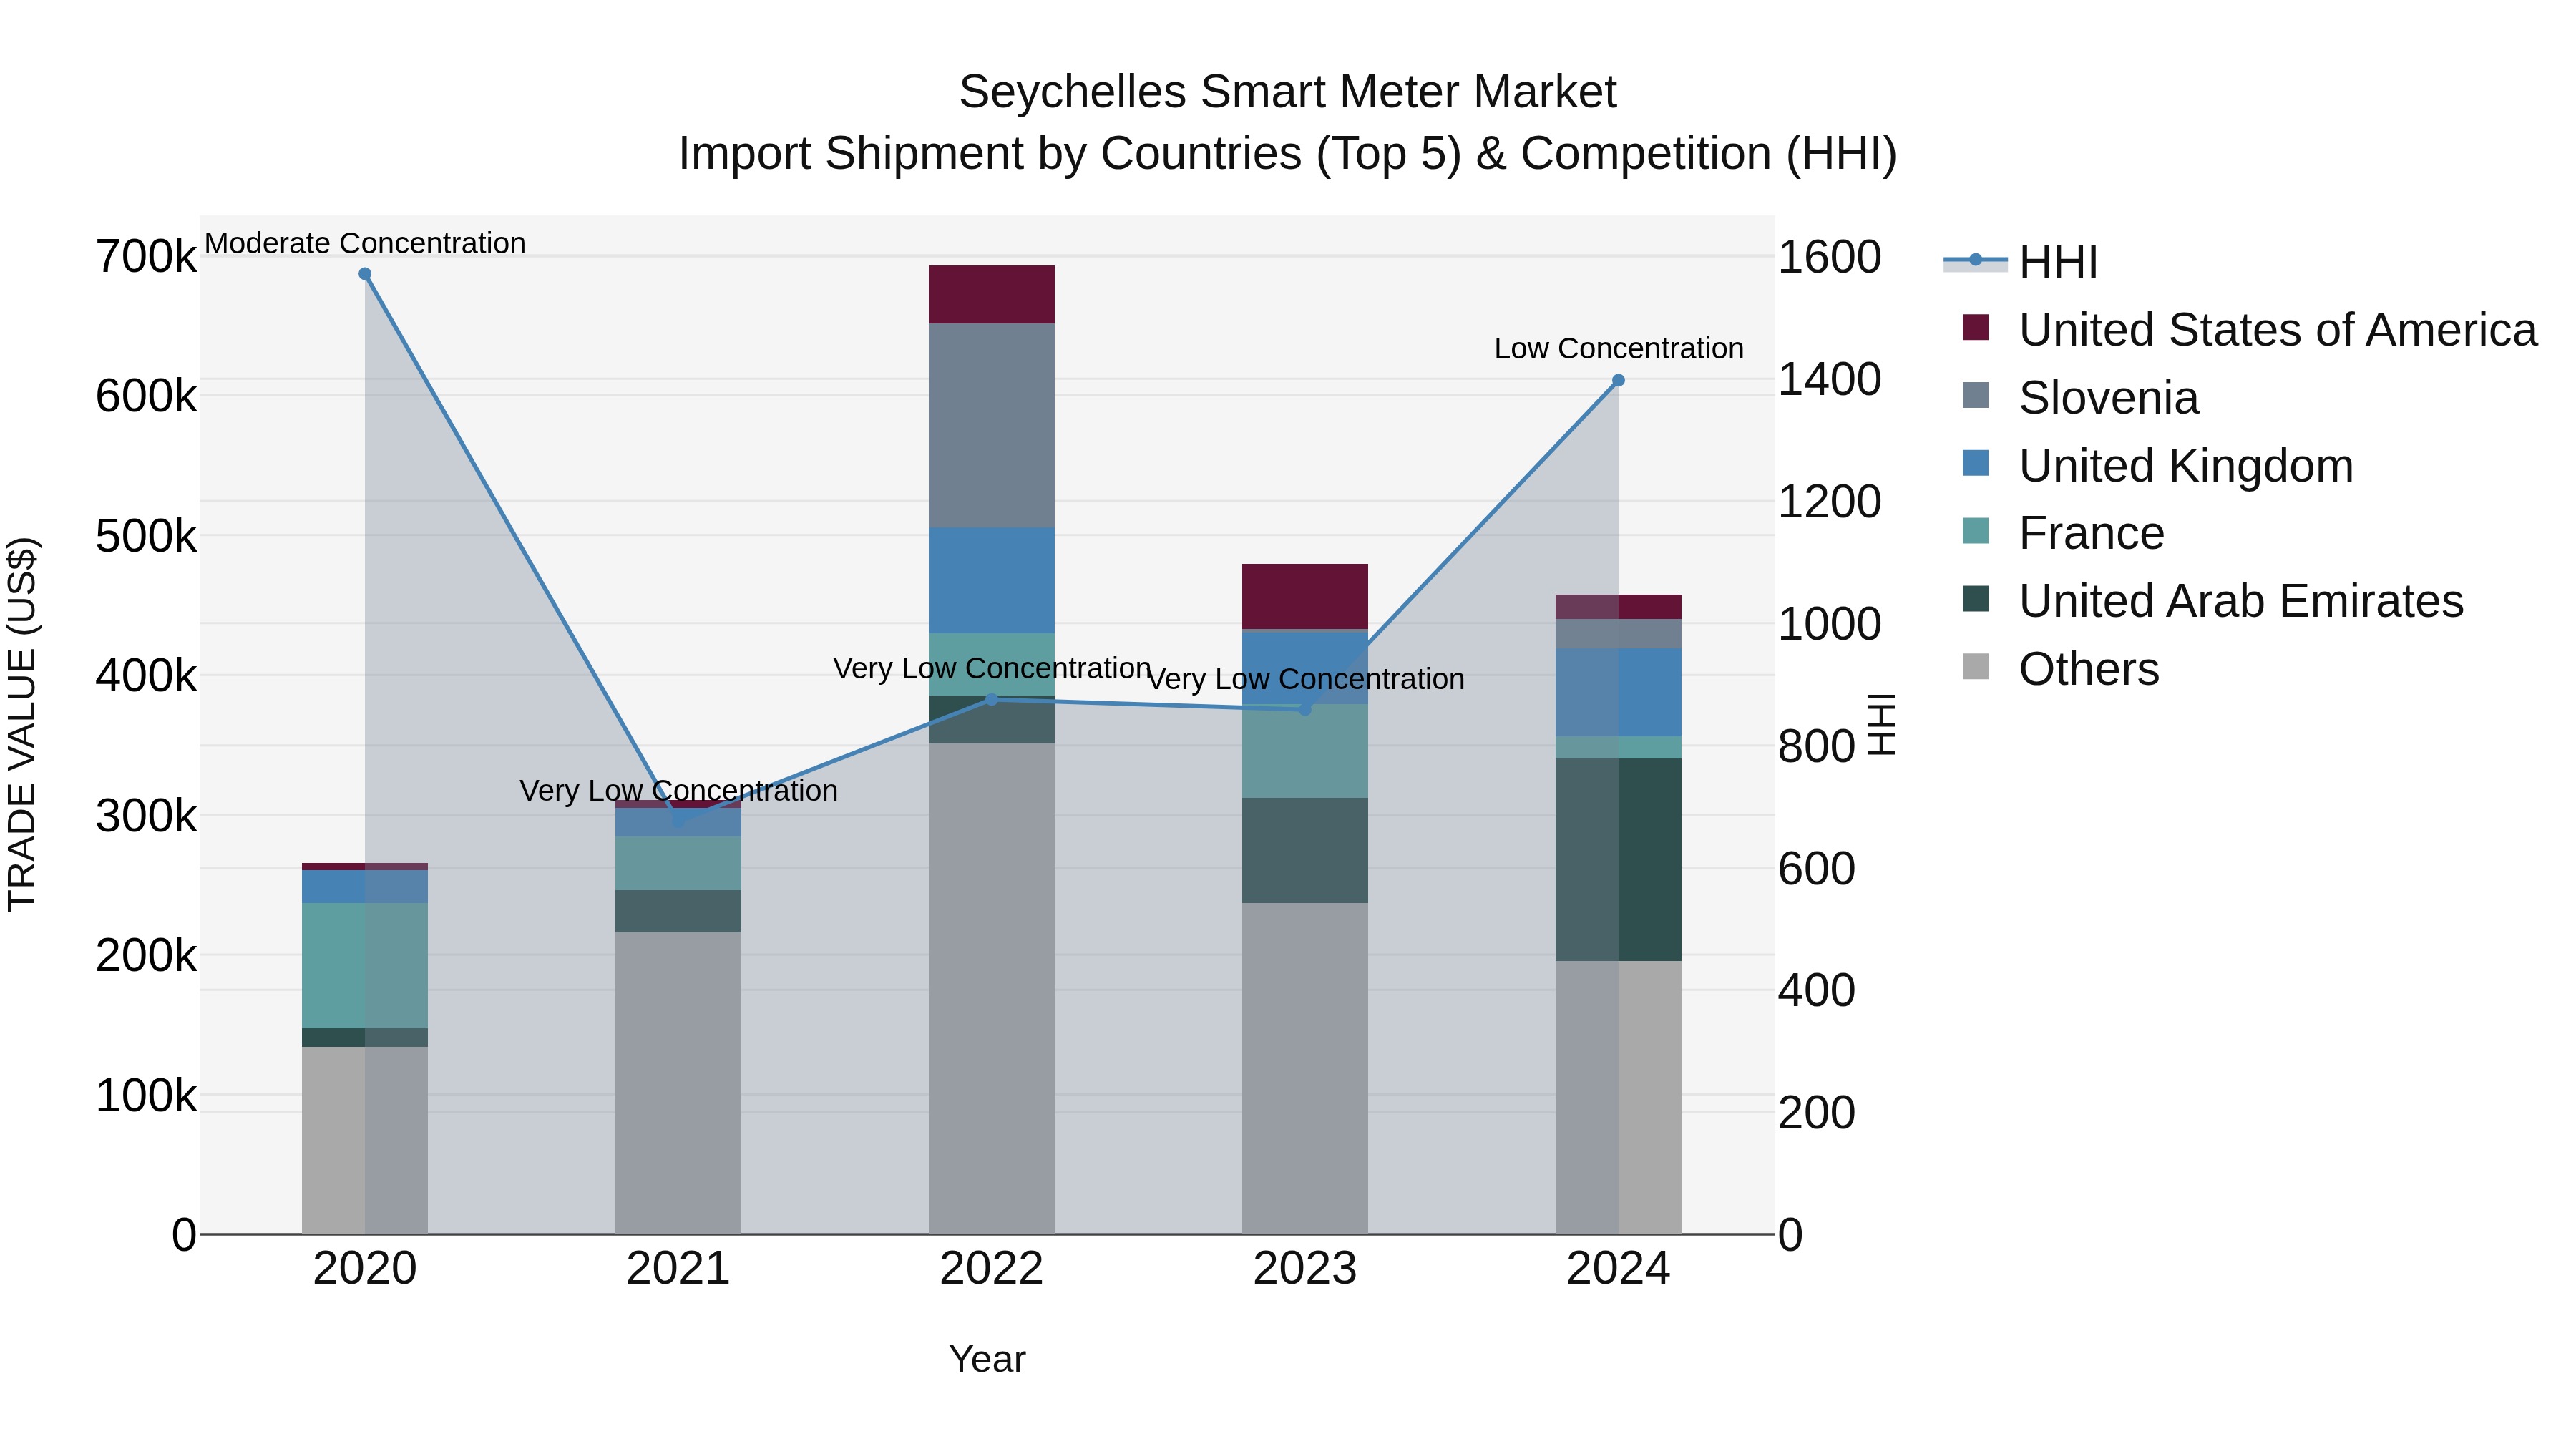2576x1449 pixels.
Task: Click the 2022 HHI data point
Action: click(x=992, y=700)
